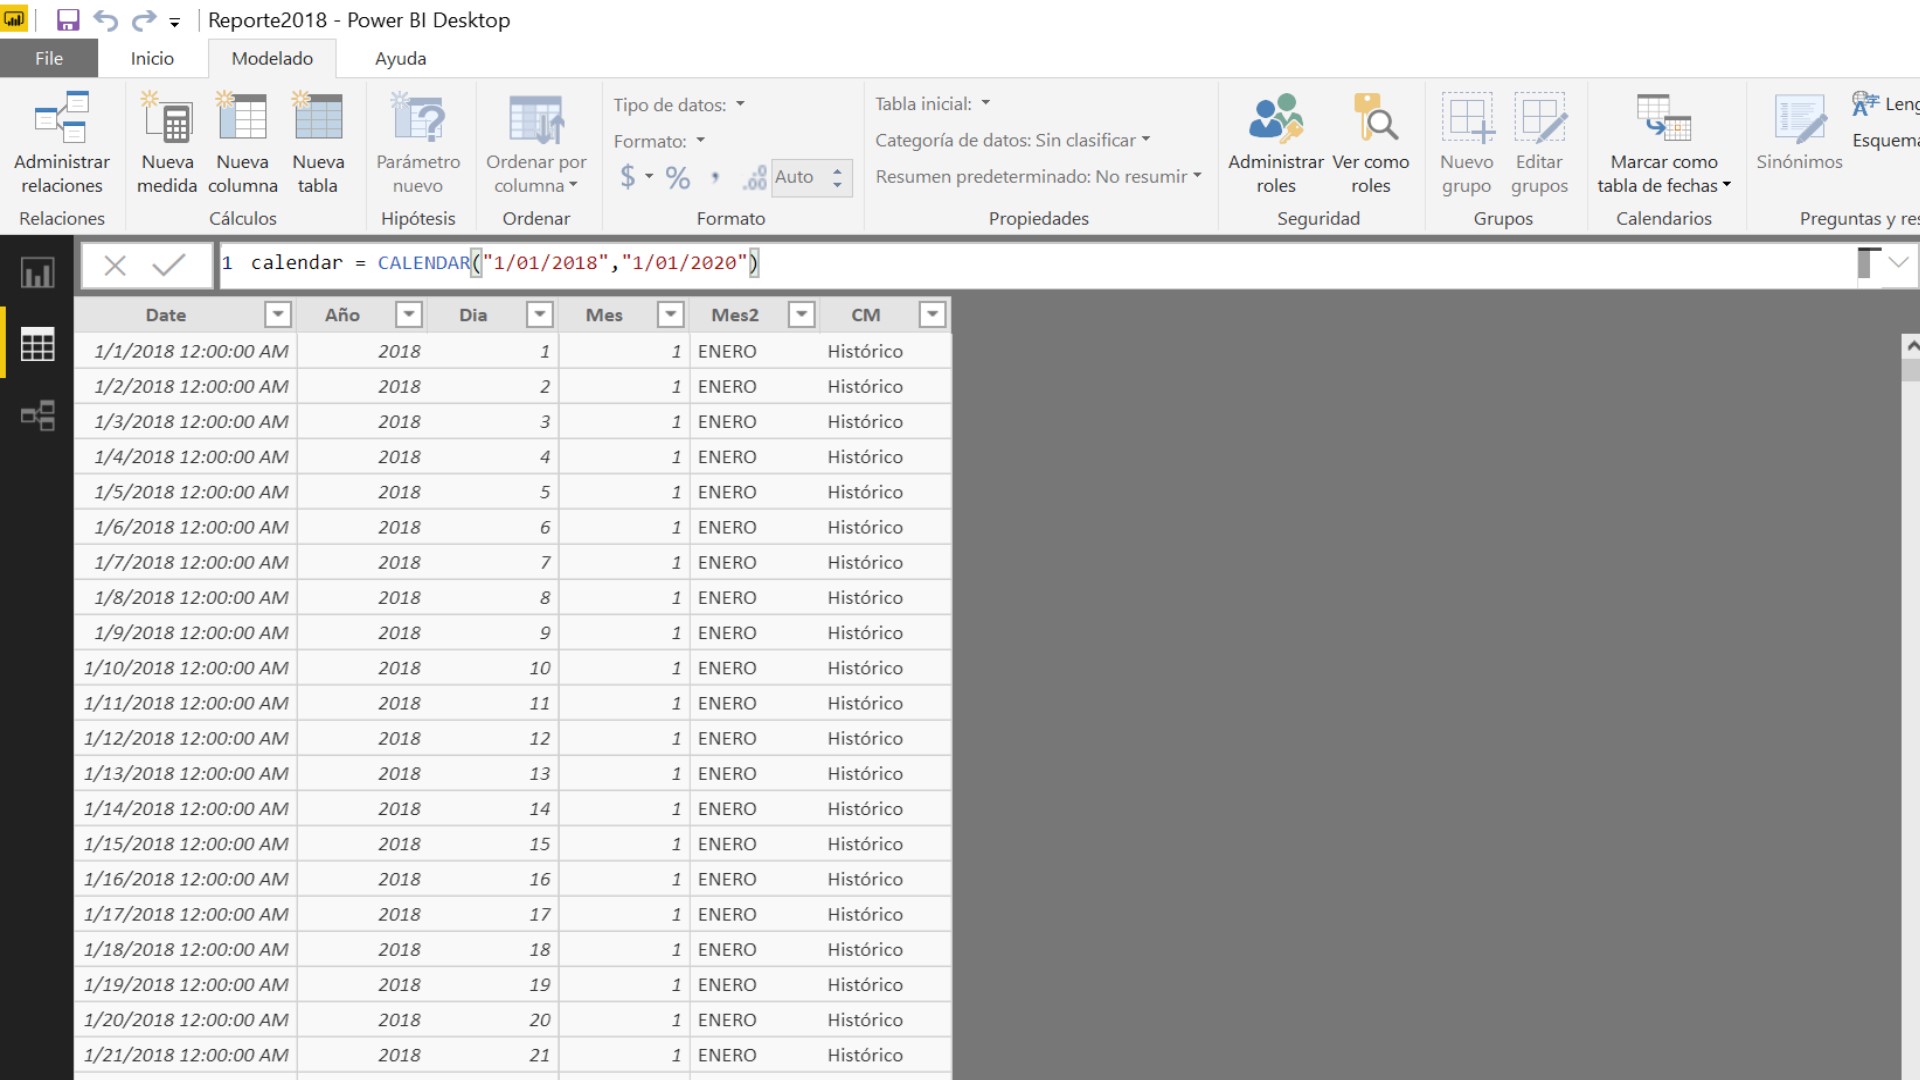Click Histórico in the 1/12/2018 row

point(865,738)
